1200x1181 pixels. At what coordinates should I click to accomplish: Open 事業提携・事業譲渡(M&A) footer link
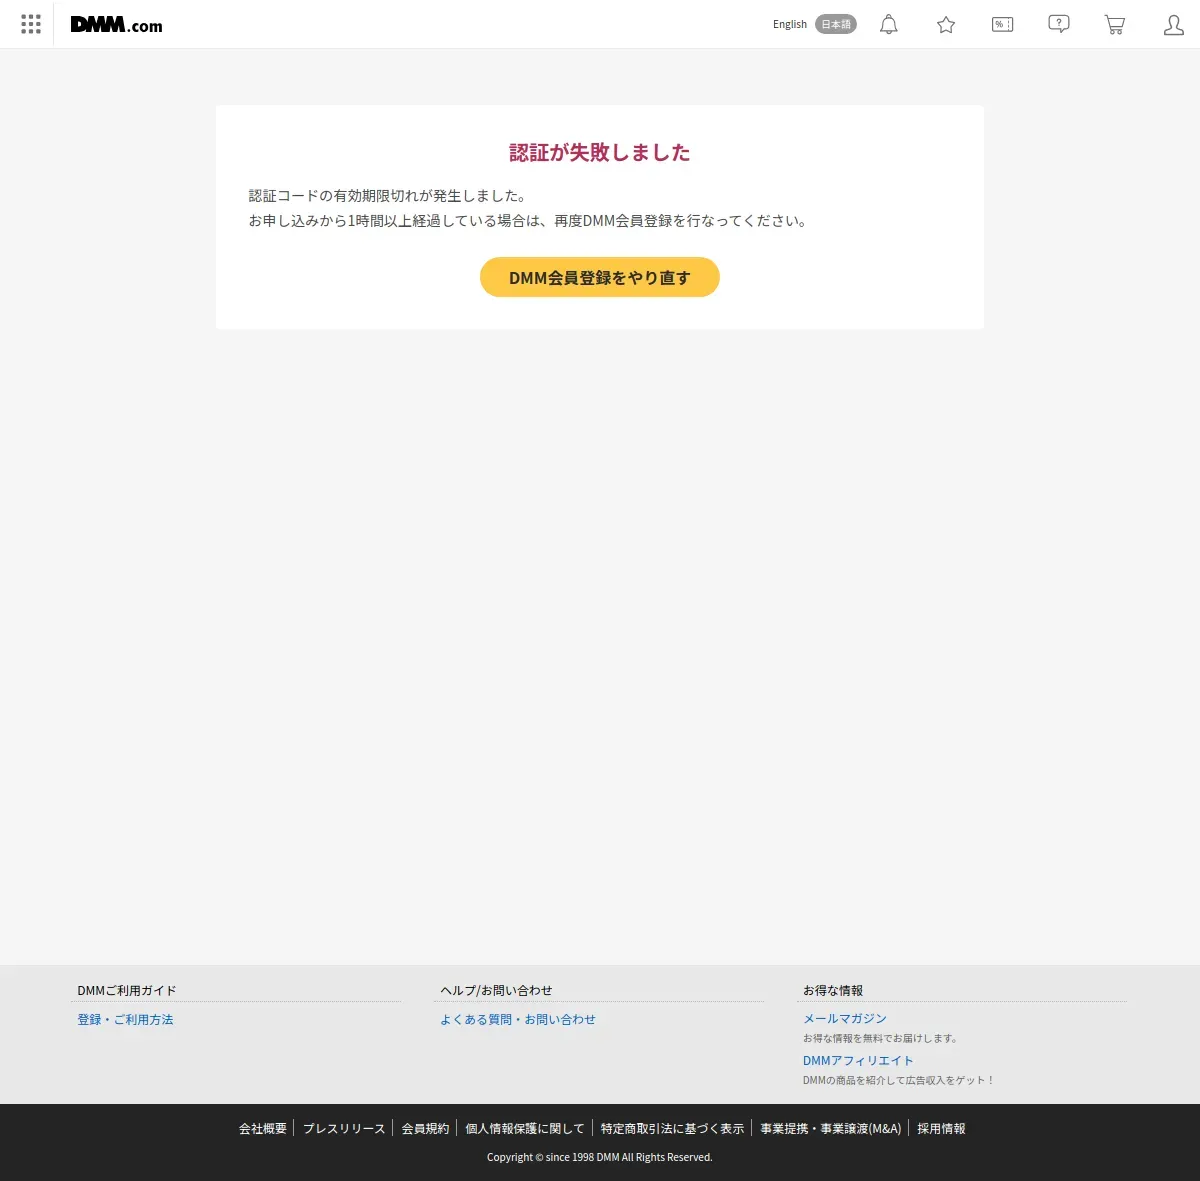pos(831,1129)
